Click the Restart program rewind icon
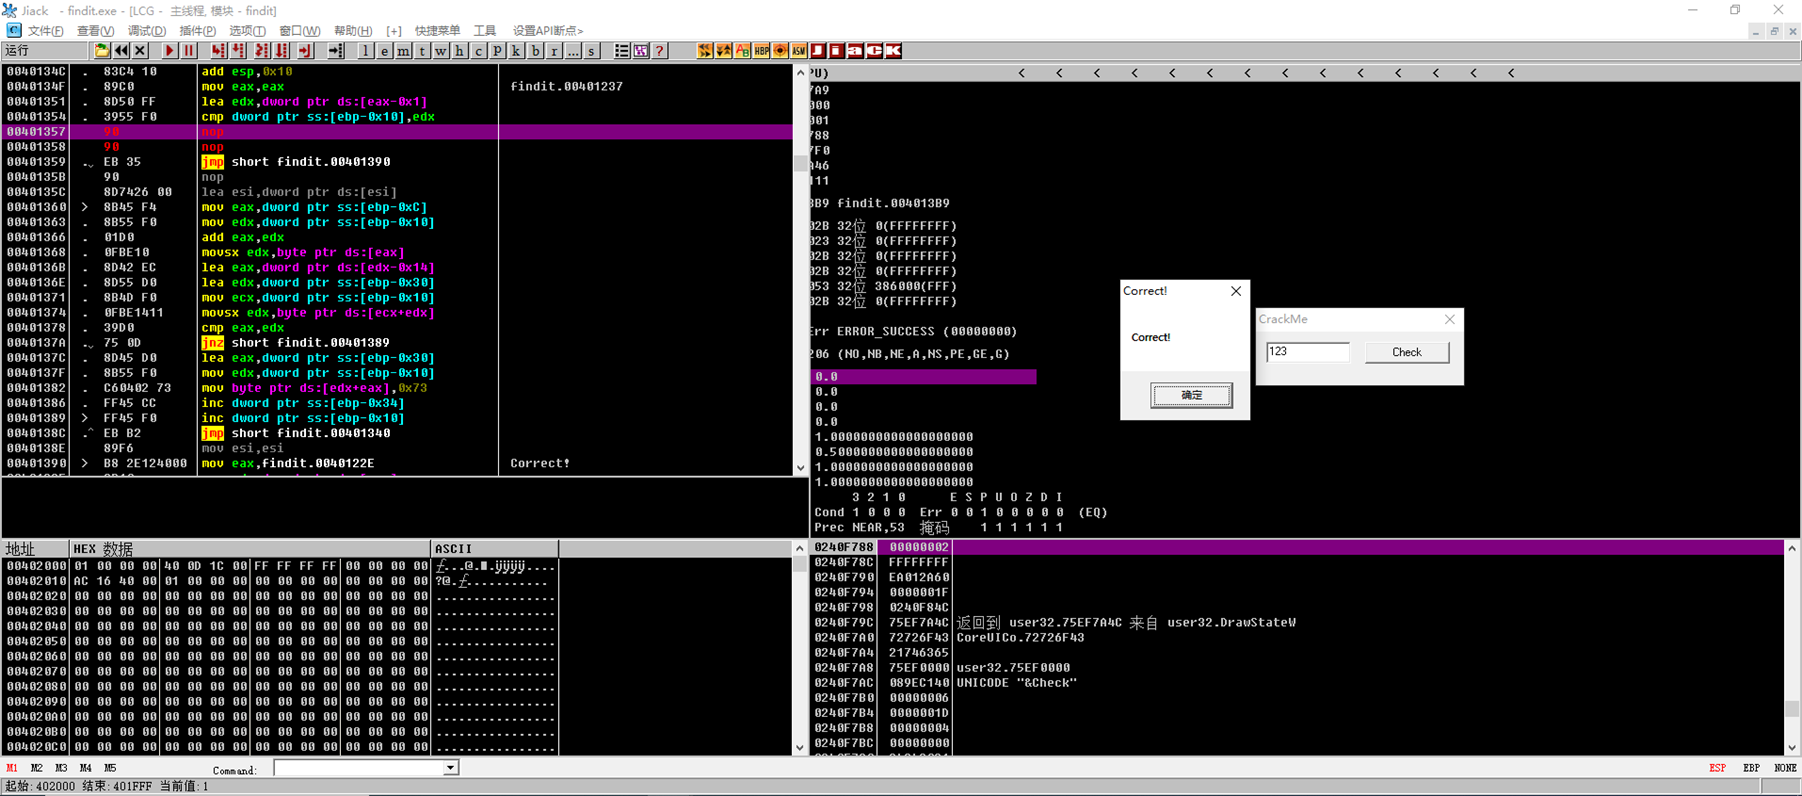 coord(121,51)
